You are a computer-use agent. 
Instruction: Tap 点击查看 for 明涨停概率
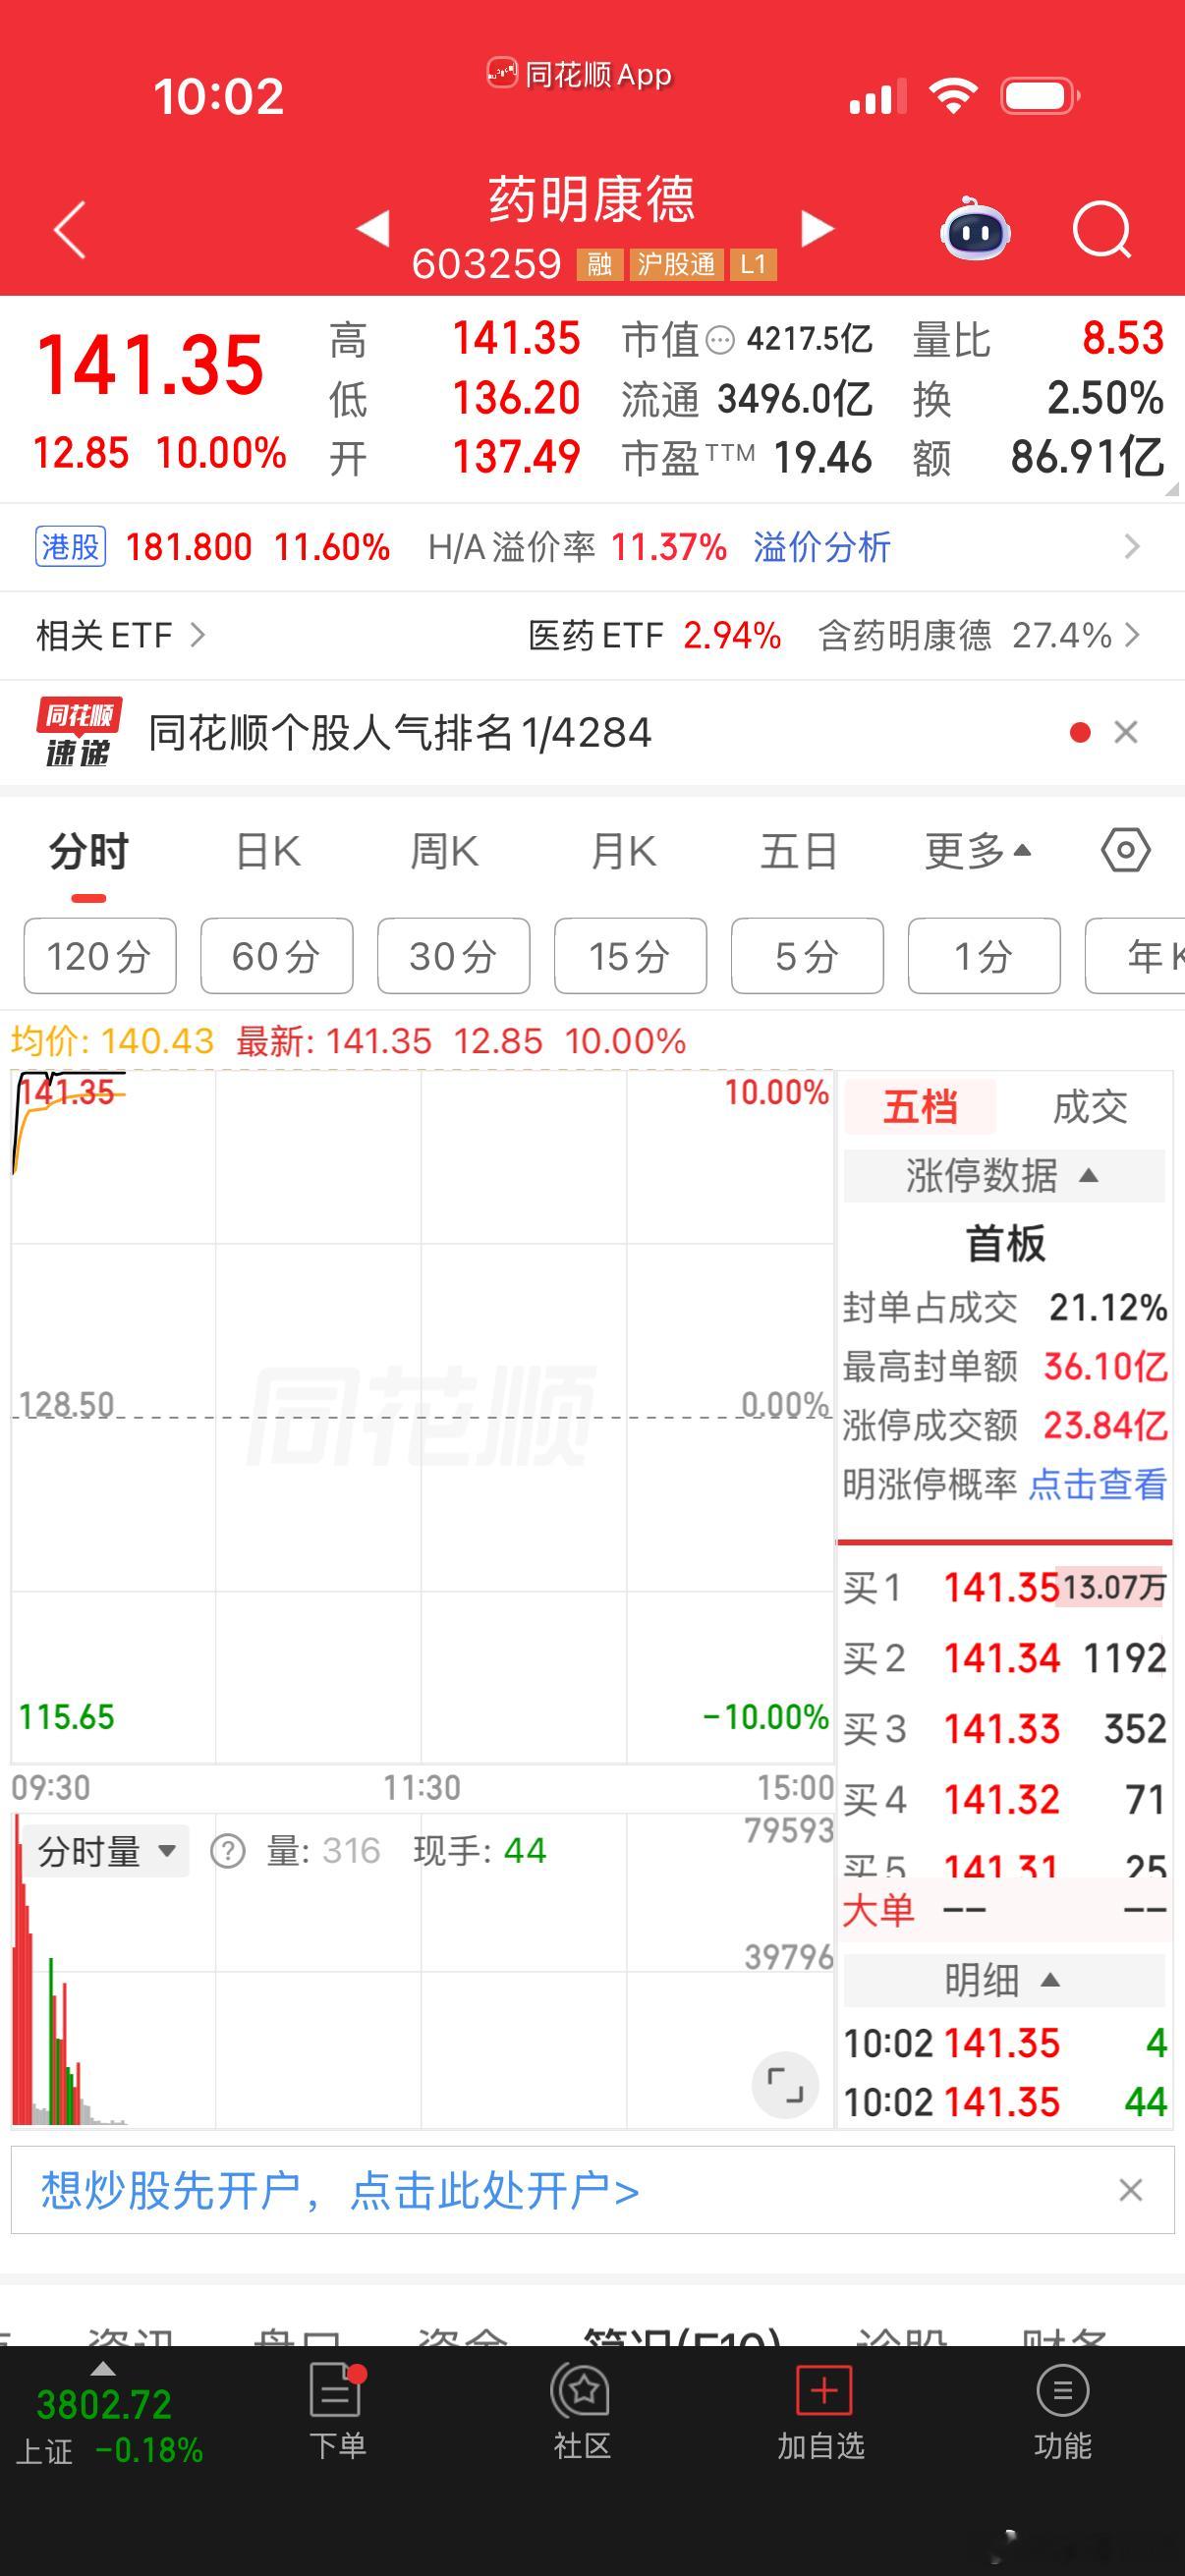point(1097,1484)
